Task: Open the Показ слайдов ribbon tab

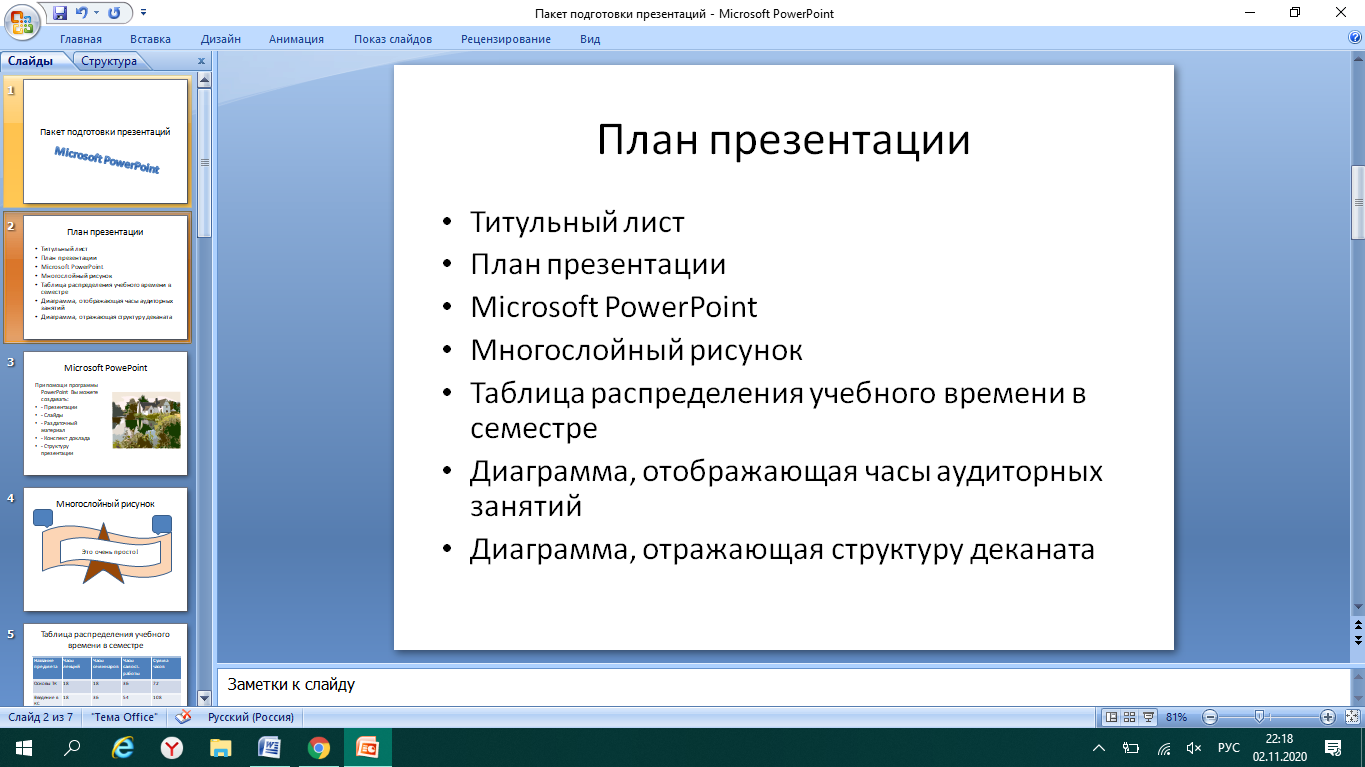Action: 393,39
